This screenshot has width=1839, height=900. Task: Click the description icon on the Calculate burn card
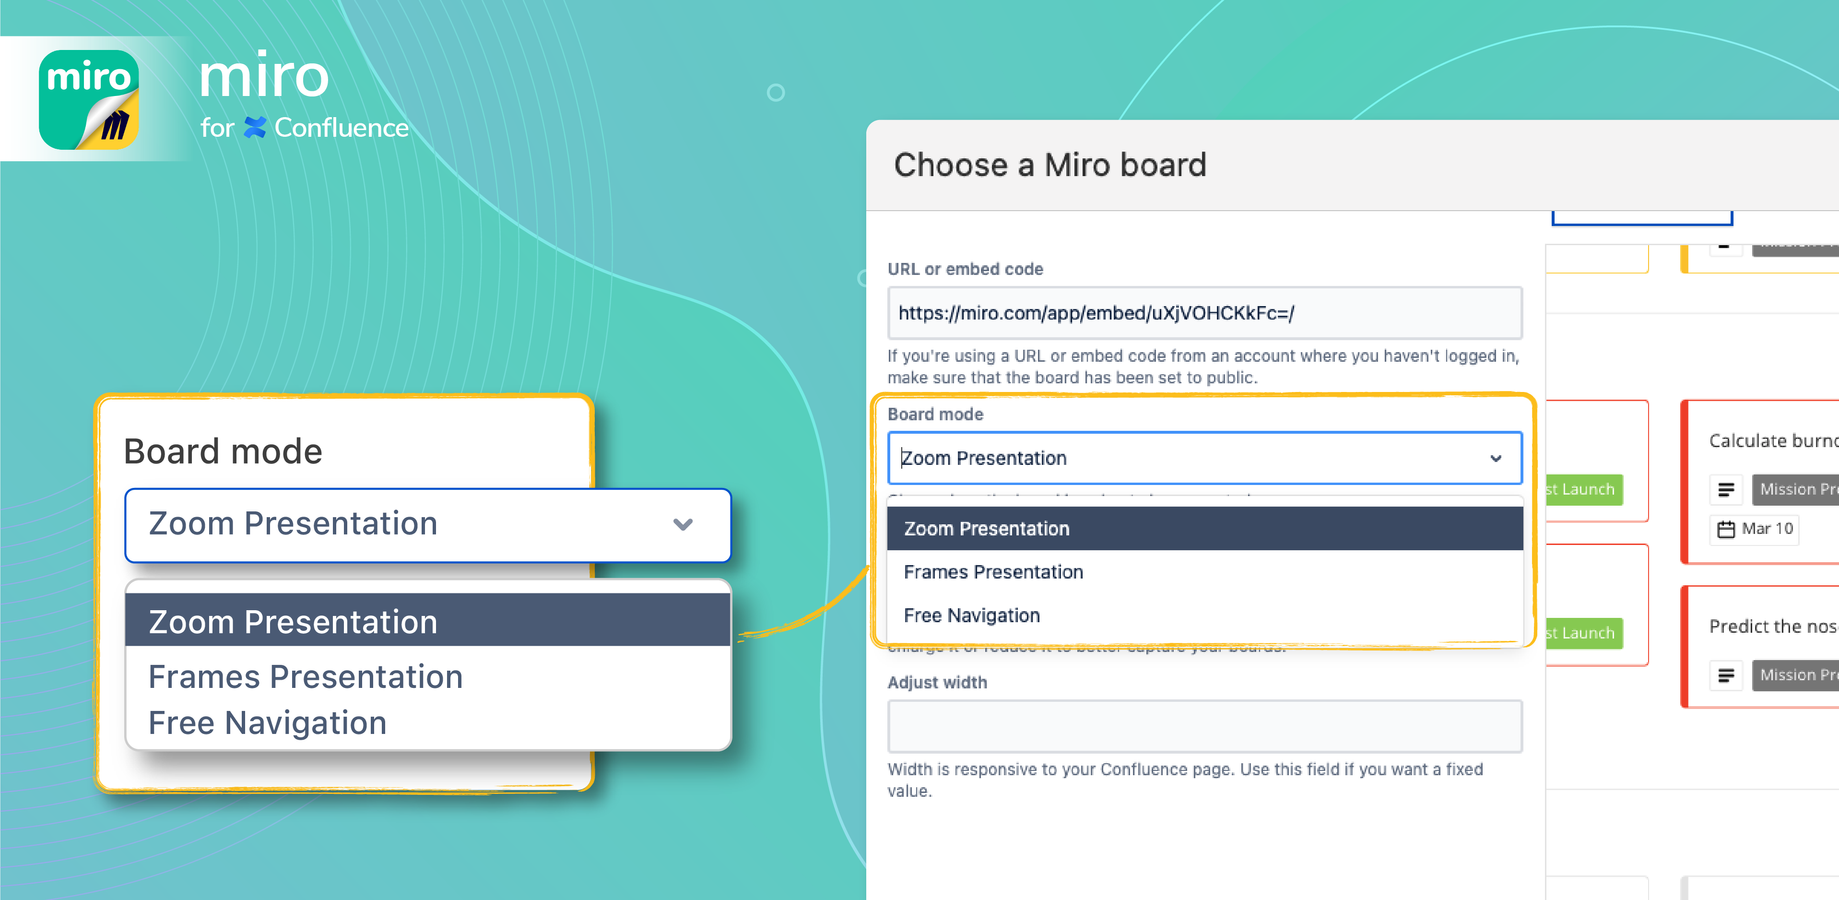tap(1726, 489)
